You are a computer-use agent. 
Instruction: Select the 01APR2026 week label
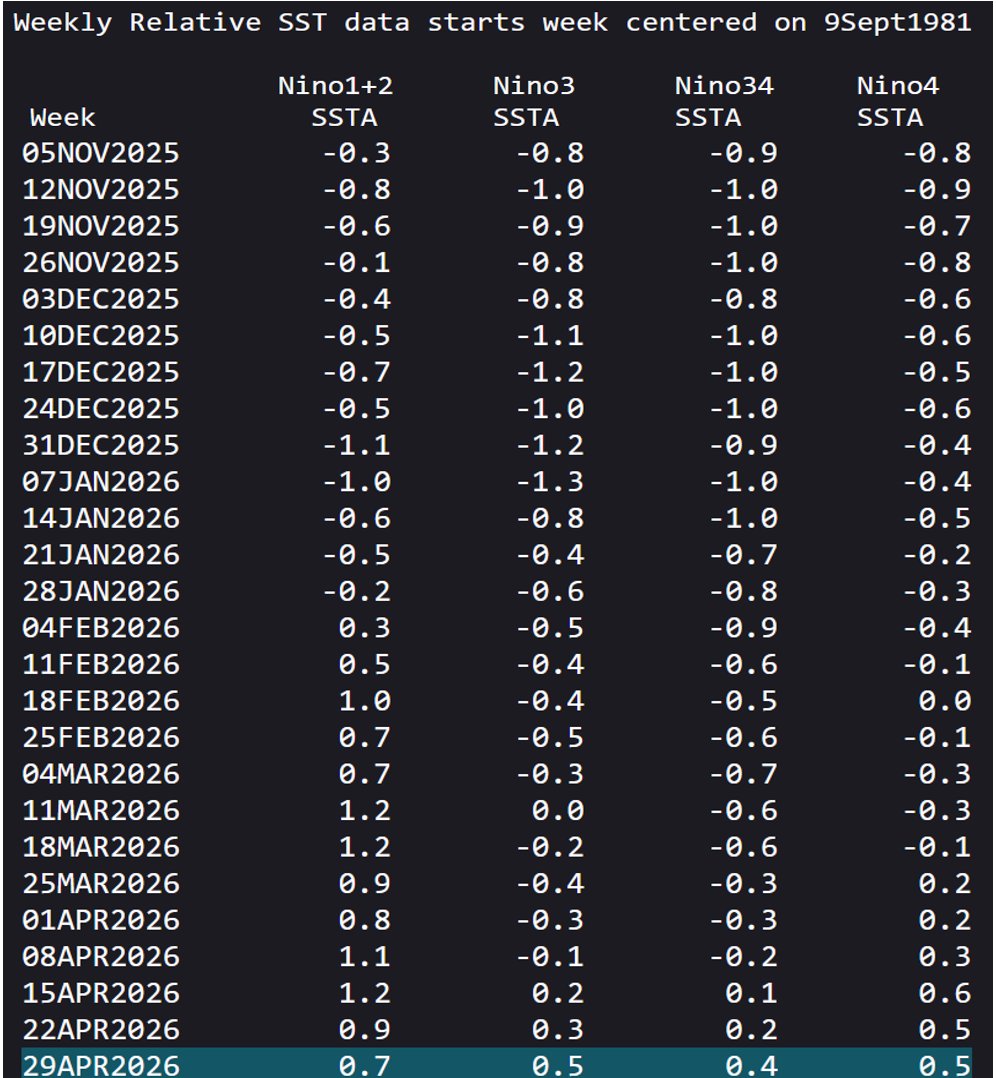(x=101, y=920)
